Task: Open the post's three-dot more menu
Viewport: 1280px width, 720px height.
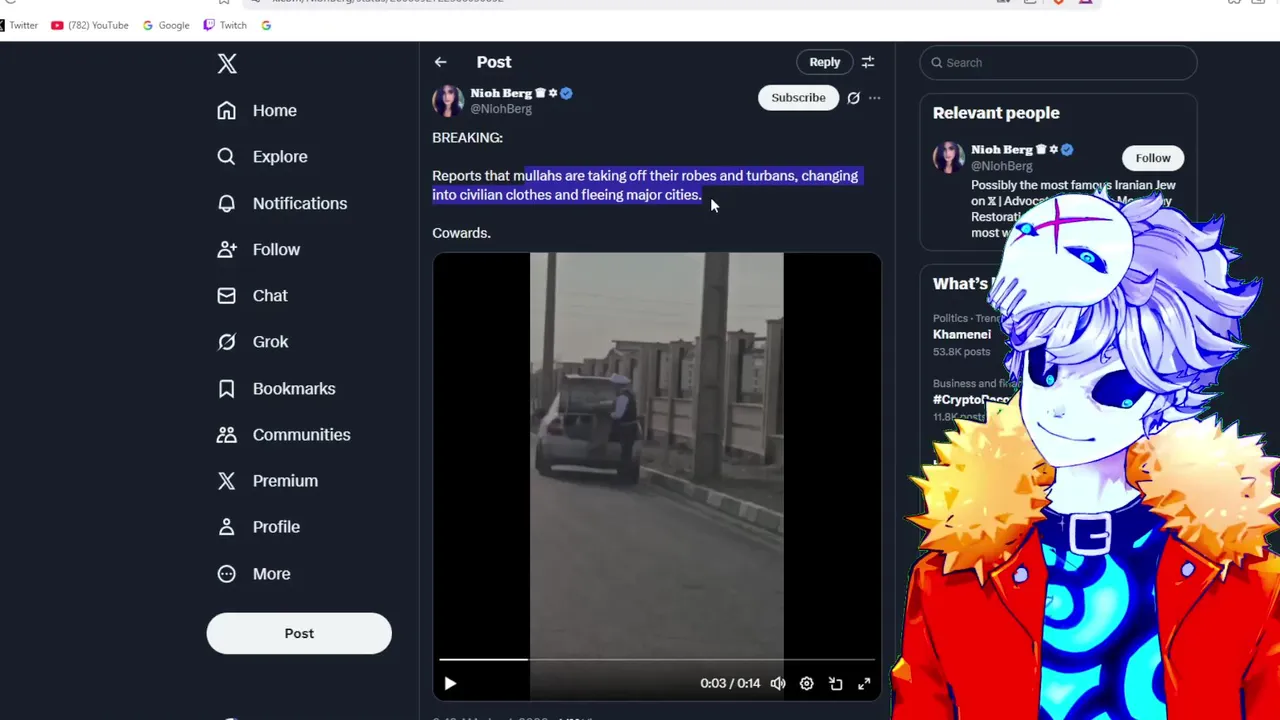Action: tap(874, 98)
